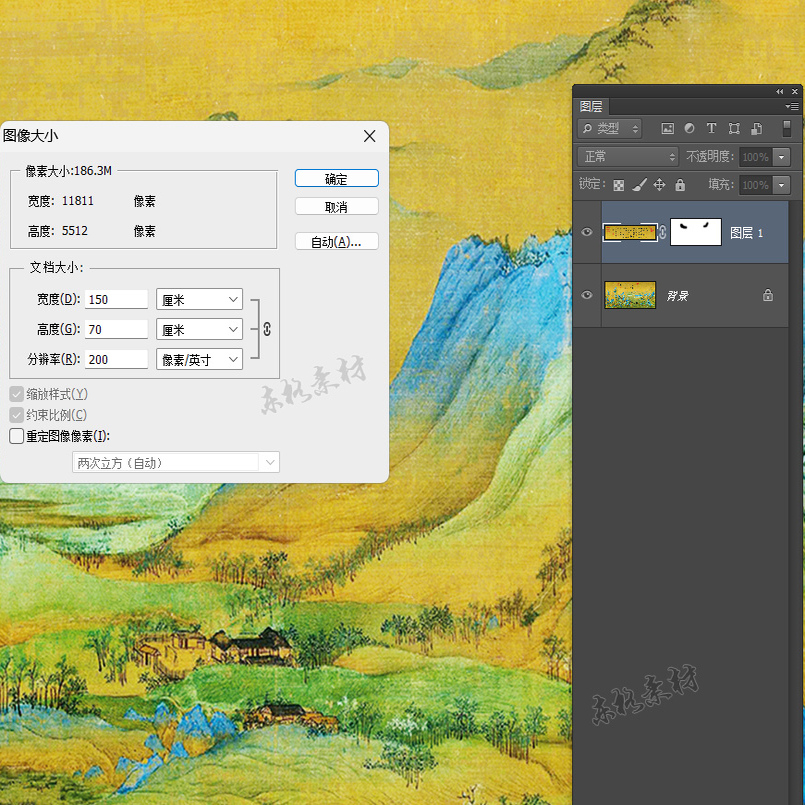
Task: Filter layers by adjustment layer icon
Action: [x=689, y=128]
